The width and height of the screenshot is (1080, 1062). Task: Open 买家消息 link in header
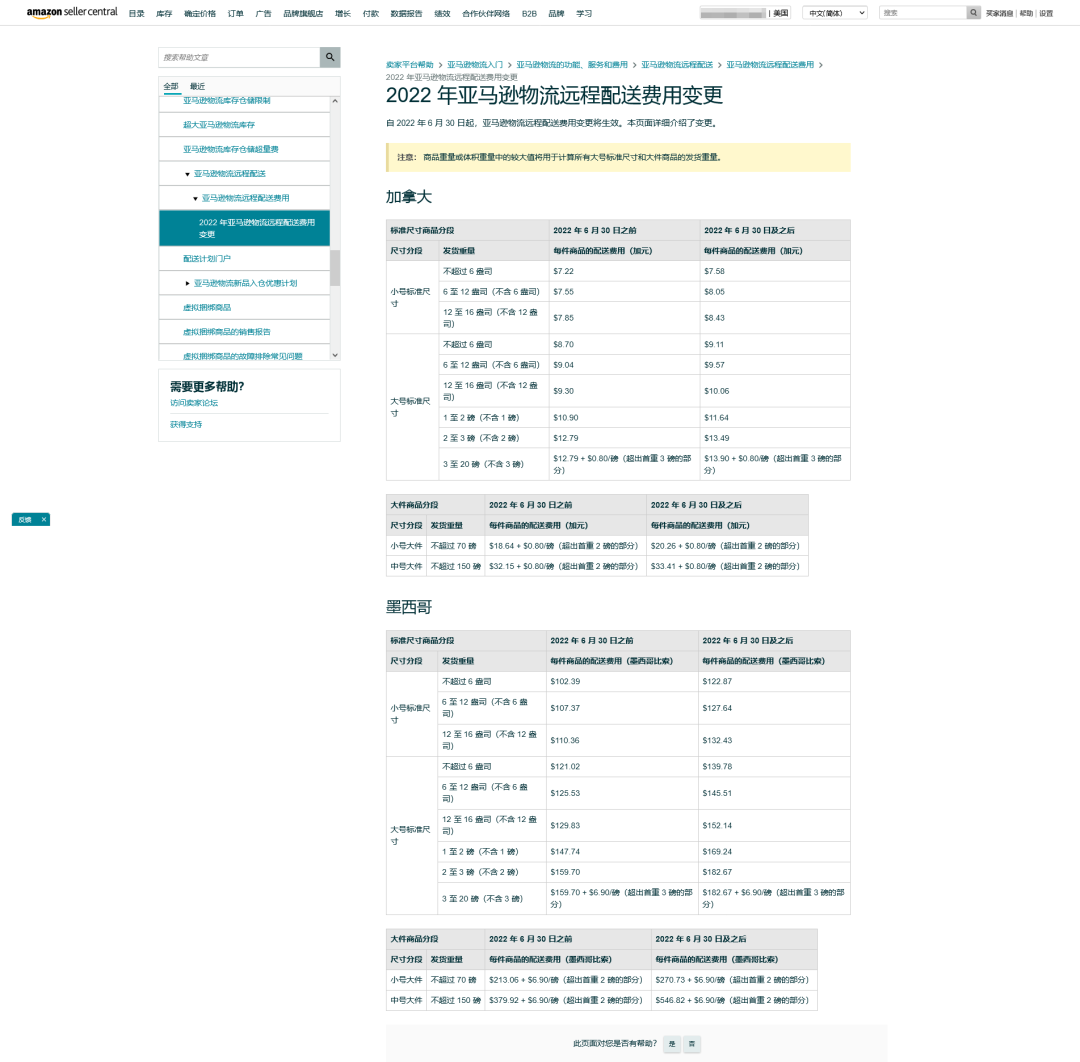point(999,13)
